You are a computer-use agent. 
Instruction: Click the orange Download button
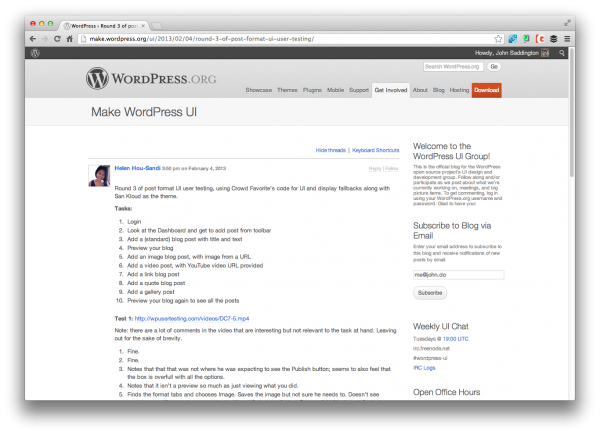487,90
